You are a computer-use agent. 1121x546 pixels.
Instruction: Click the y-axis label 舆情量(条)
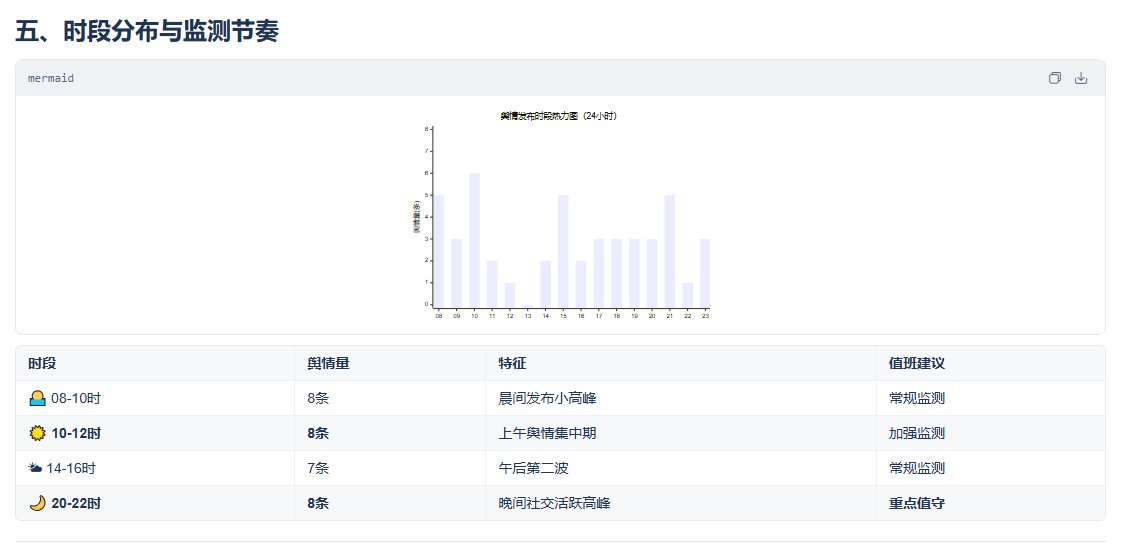coord(416,217)
